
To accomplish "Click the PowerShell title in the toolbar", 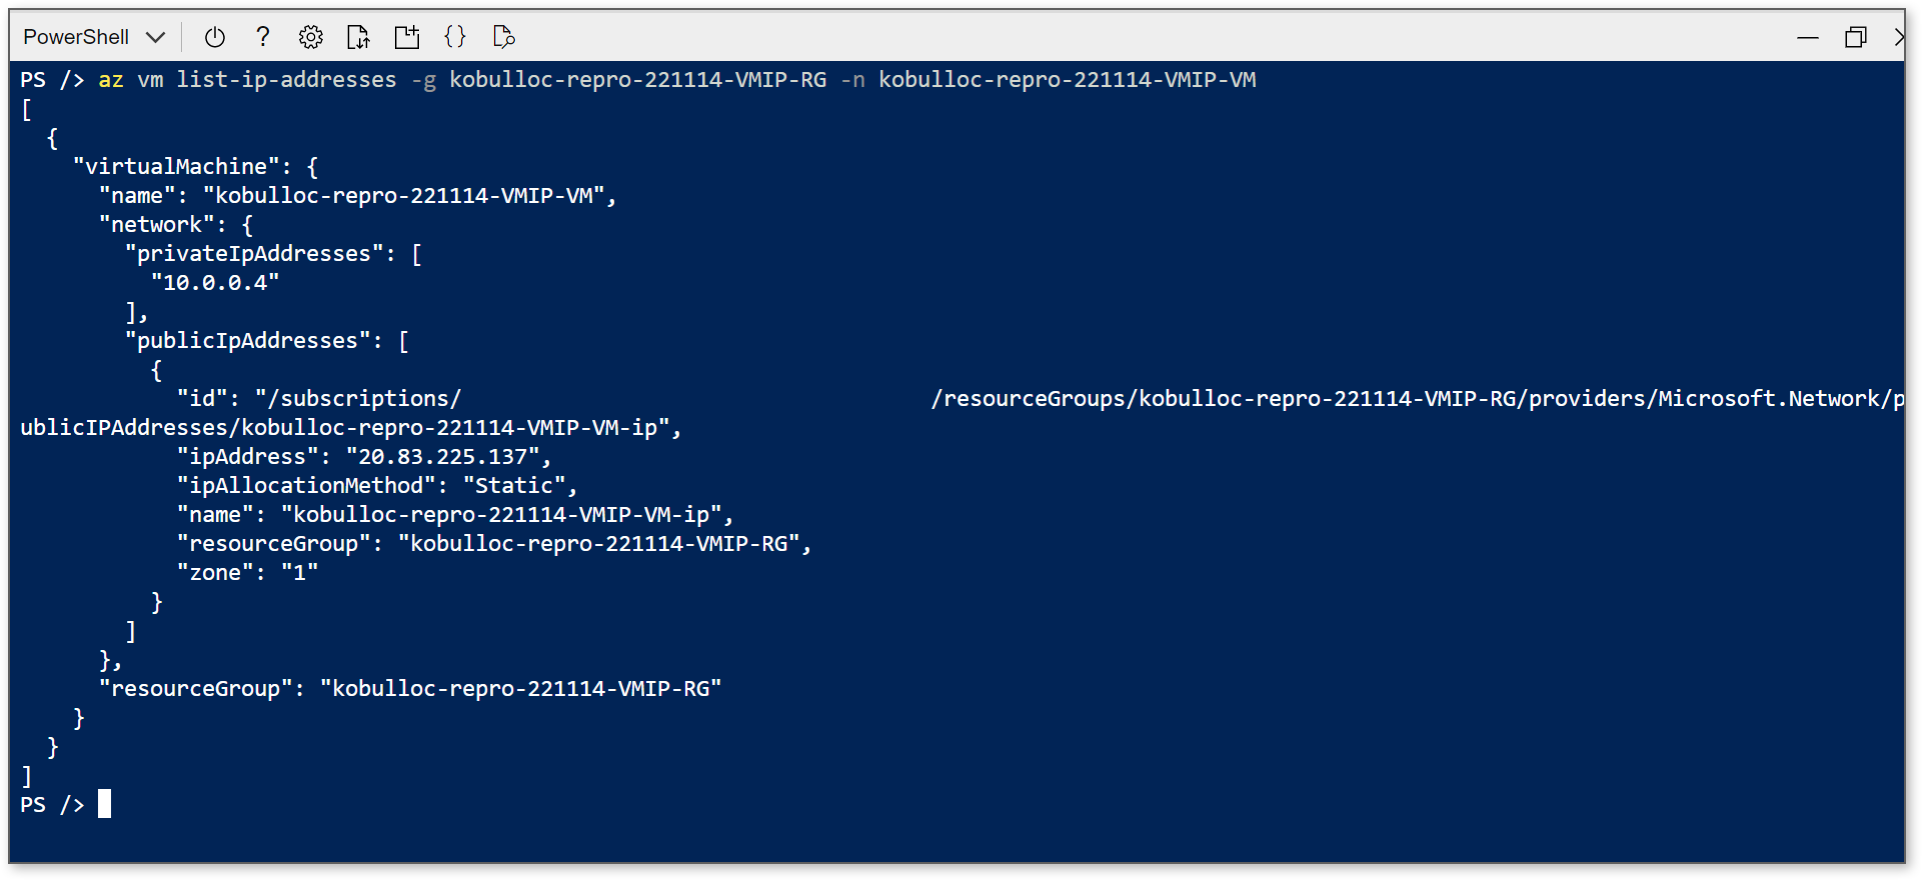I will (x=75, y=36).
